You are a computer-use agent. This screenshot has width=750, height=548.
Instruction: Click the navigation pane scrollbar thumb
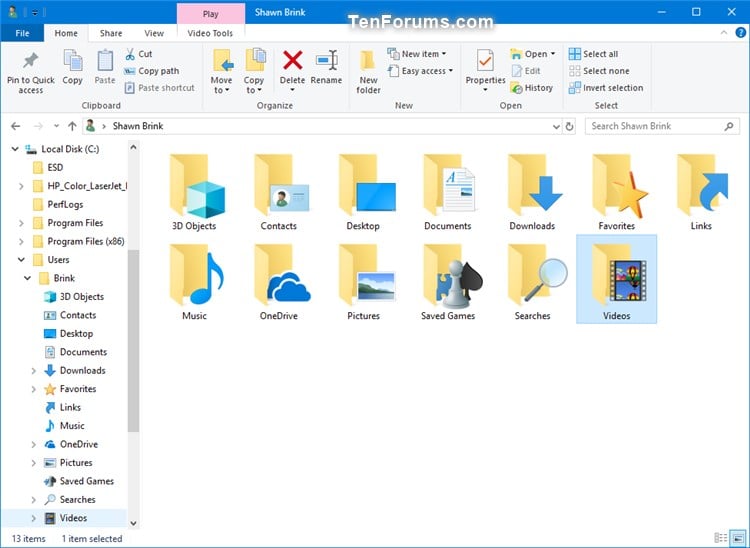[x=133, y=340]
